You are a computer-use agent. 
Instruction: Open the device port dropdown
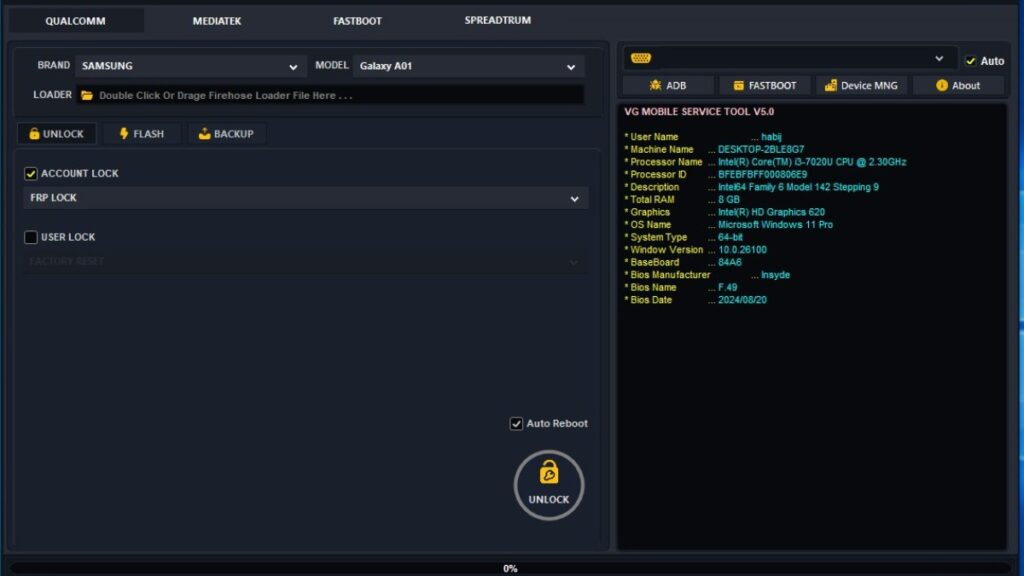click(x=790, y=59)
